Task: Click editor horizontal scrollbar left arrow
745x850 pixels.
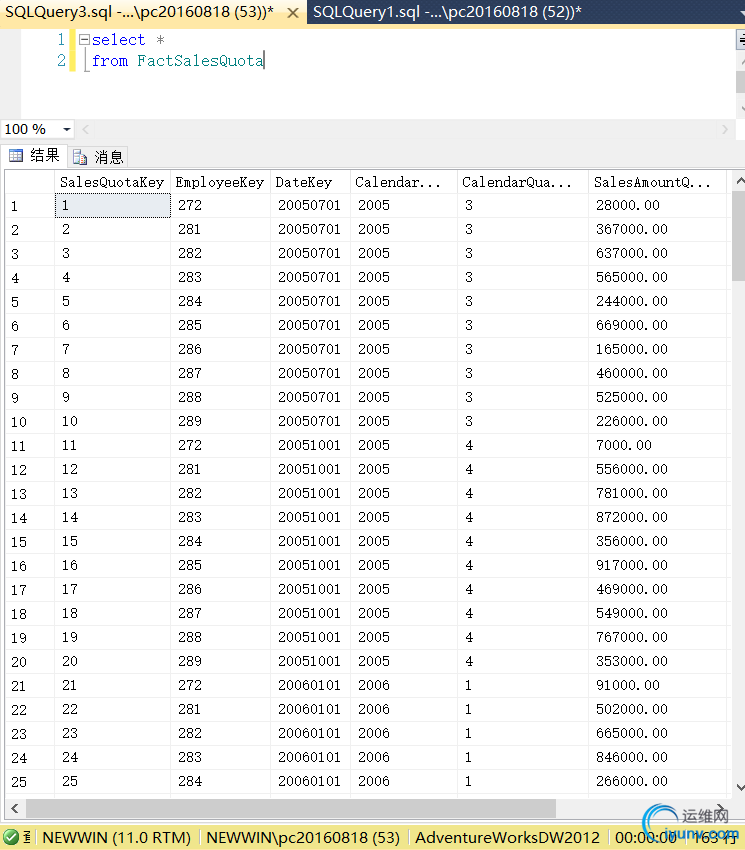Action: tap(85, 130)
